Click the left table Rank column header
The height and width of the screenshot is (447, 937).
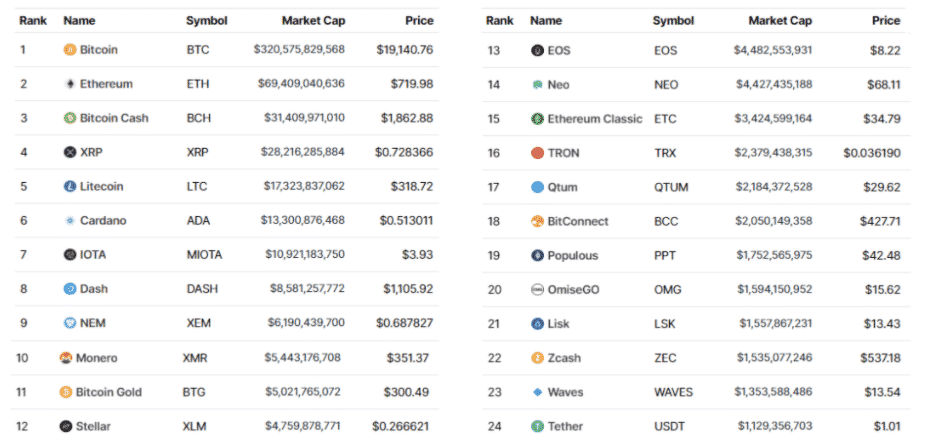(x=32, y=20)
